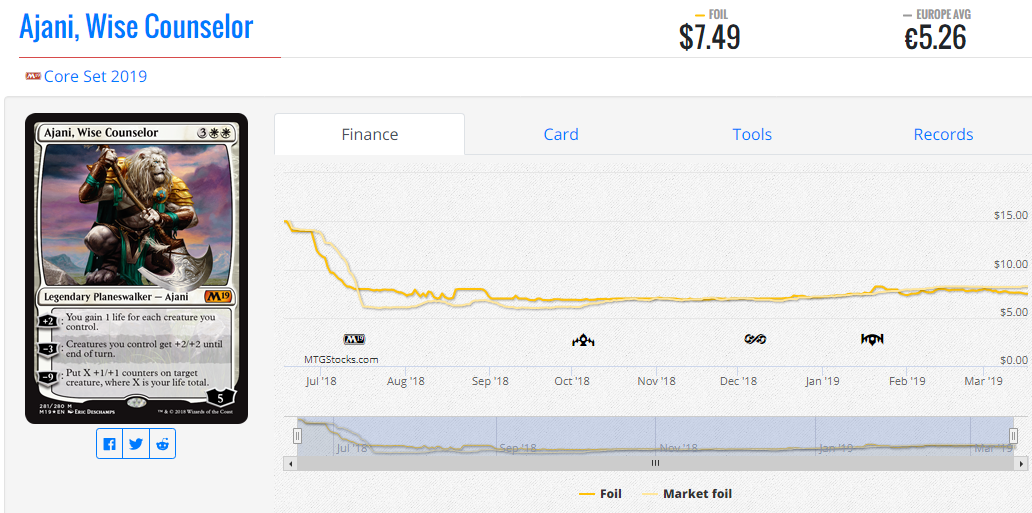This screenshot has height=513, width=1032.
Task: Click the Guilds of Ravnica set marker
Action: [583, 340]
